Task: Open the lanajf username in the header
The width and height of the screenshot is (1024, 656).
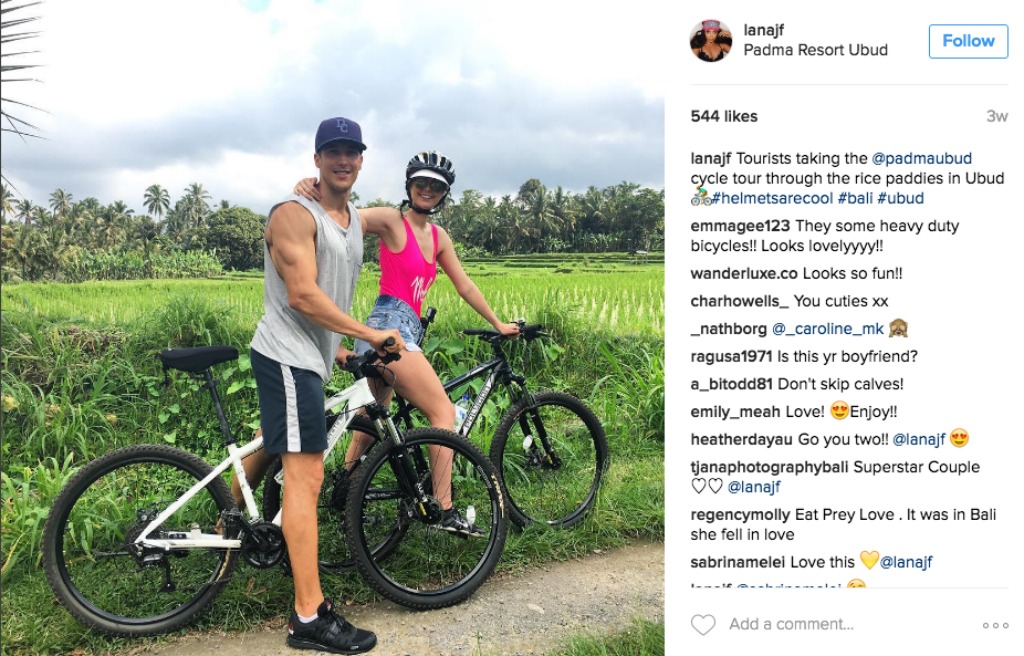Action: [763, 30]
